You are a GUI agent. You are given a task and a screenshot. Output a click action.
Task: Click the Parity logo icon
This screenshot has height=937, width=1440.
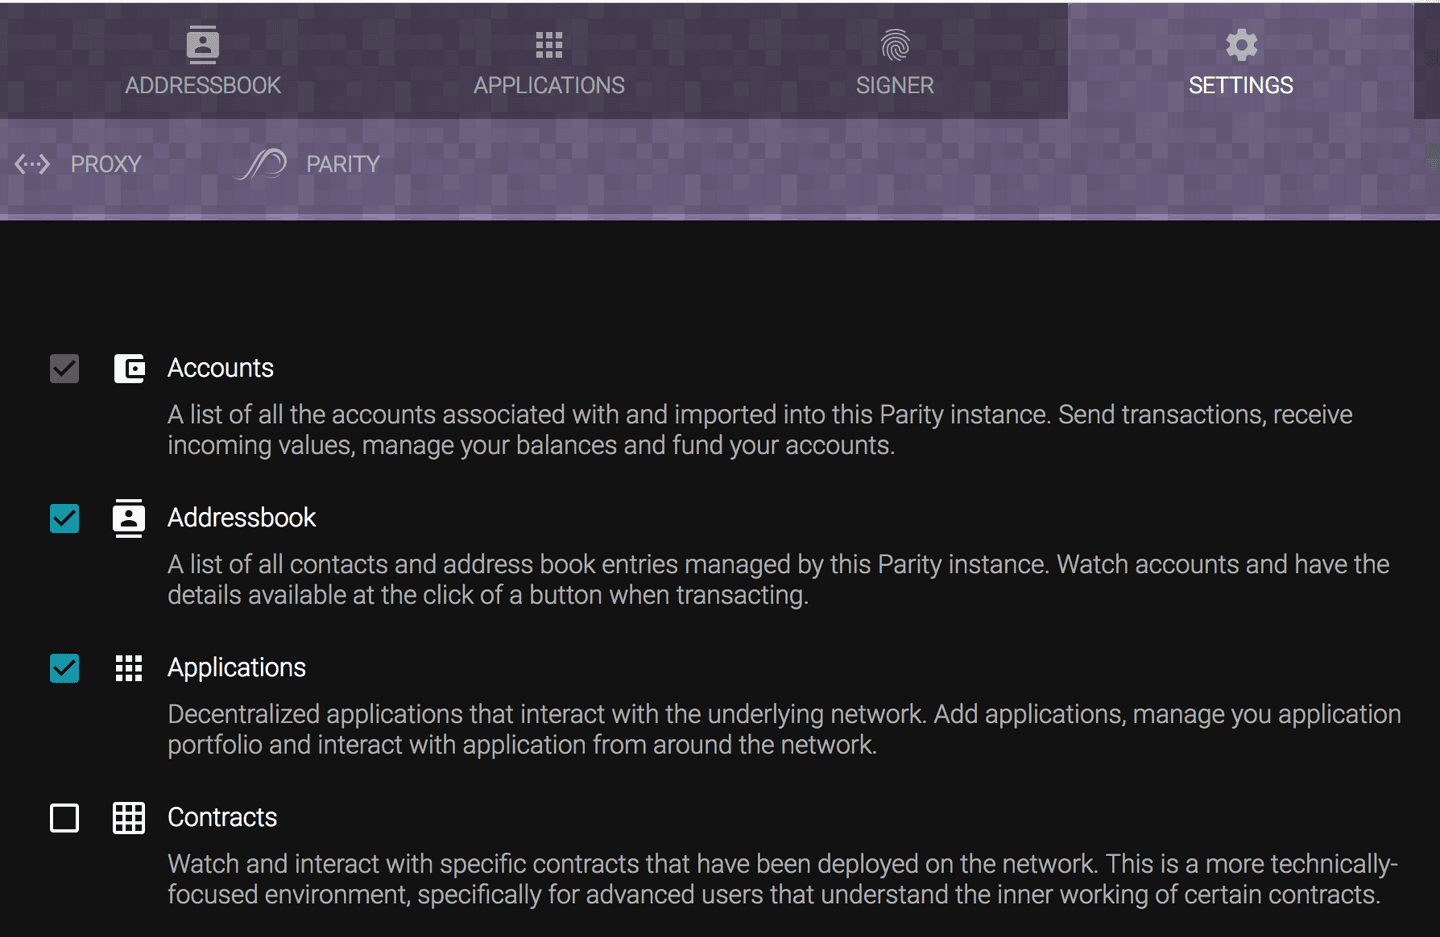point(262,164)
